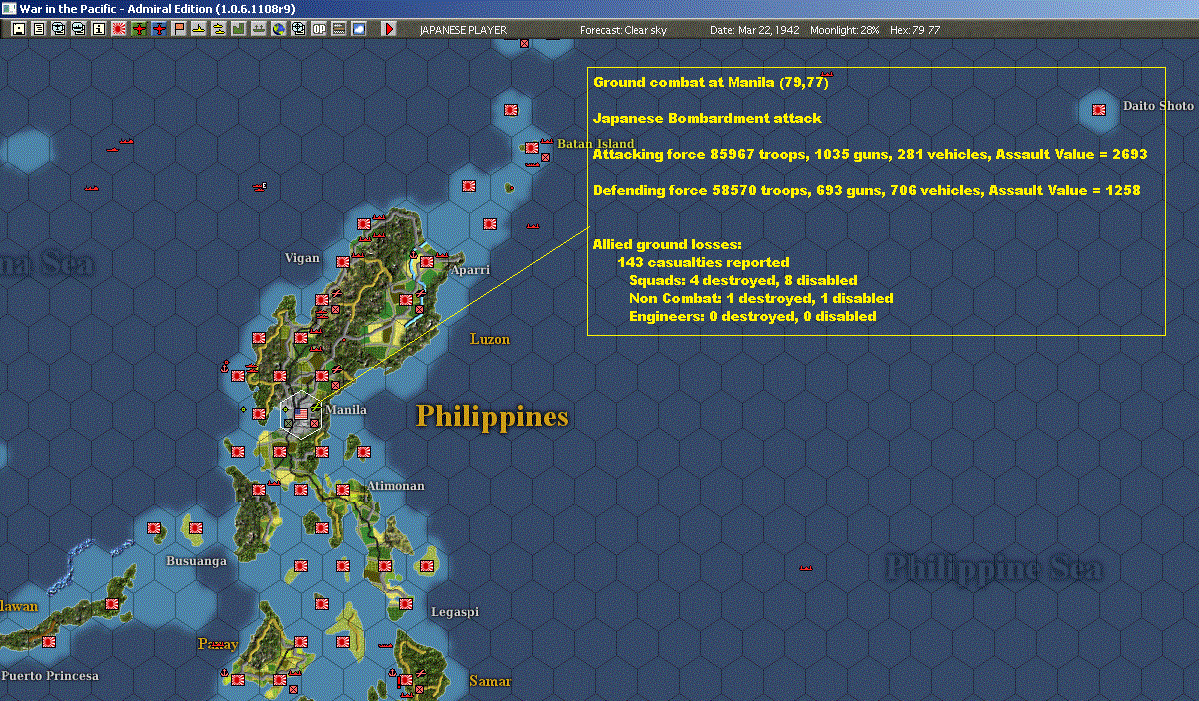This screenshot has height=701, width=1199.
Task: Select Japanese flag marker left of Legaspi
Action: pos(405,604)
